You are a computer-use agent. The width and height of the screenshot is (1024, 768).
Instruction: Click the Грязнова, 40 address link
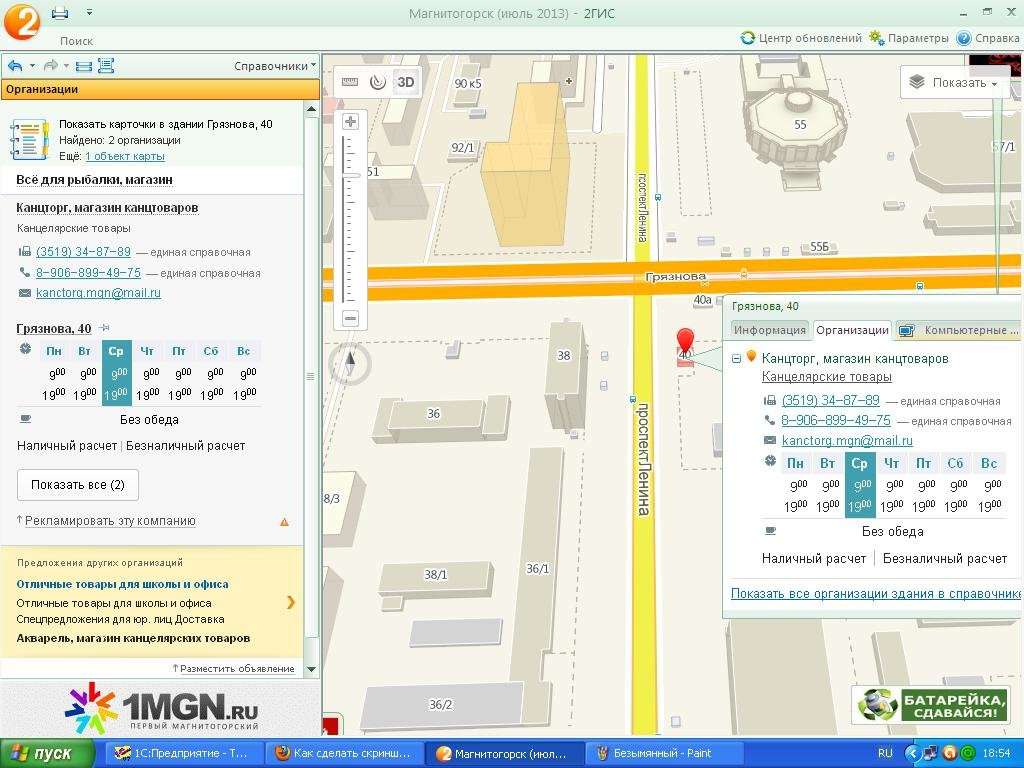tap(54, 328)
